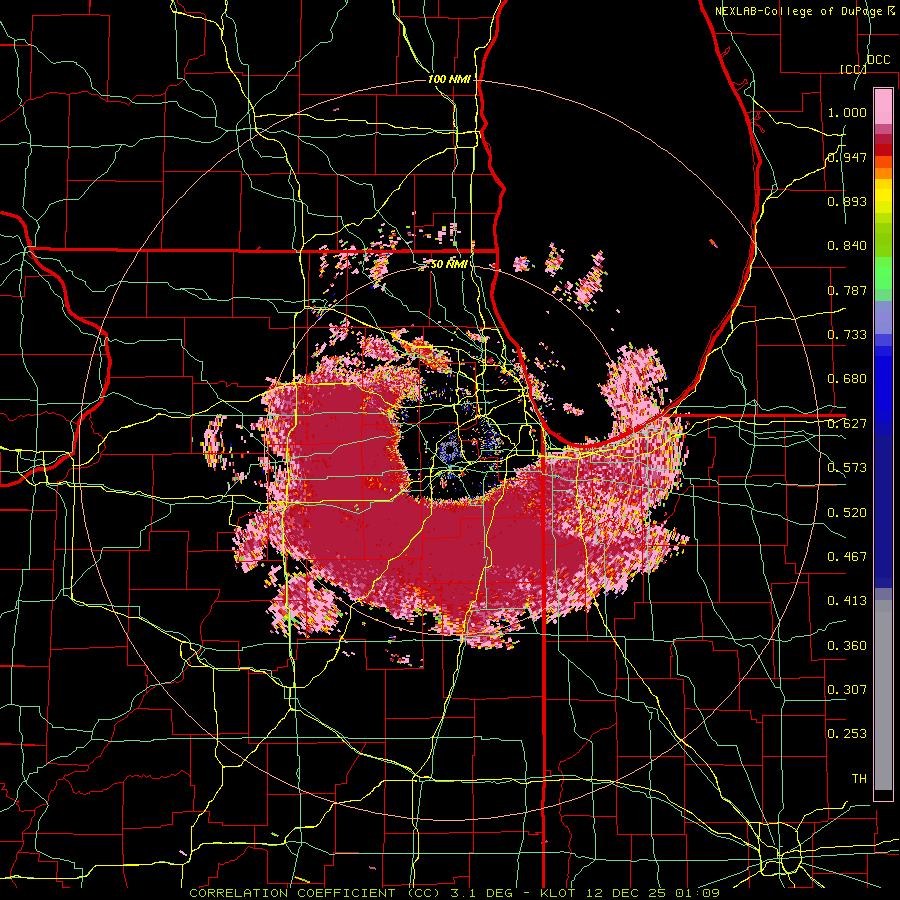Click the DCC label above the legend
The width and height of the screenshot is (900, 900).
coord(878,60)
